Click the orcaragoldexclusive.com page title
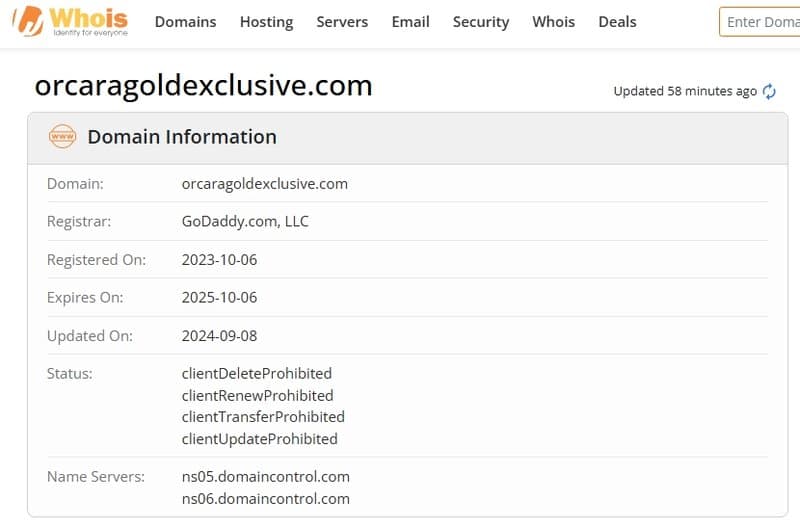Screen dimensions: 800x527 click(x=203, y=86)
